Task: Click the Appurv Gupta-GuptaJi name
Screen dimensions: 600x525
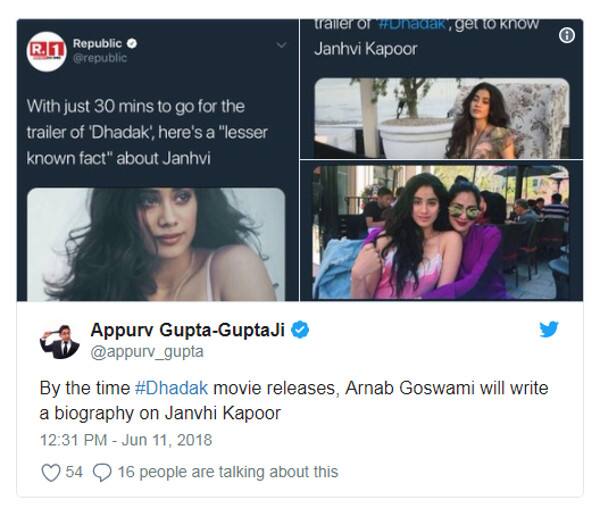Action: (x=188, y=330)
